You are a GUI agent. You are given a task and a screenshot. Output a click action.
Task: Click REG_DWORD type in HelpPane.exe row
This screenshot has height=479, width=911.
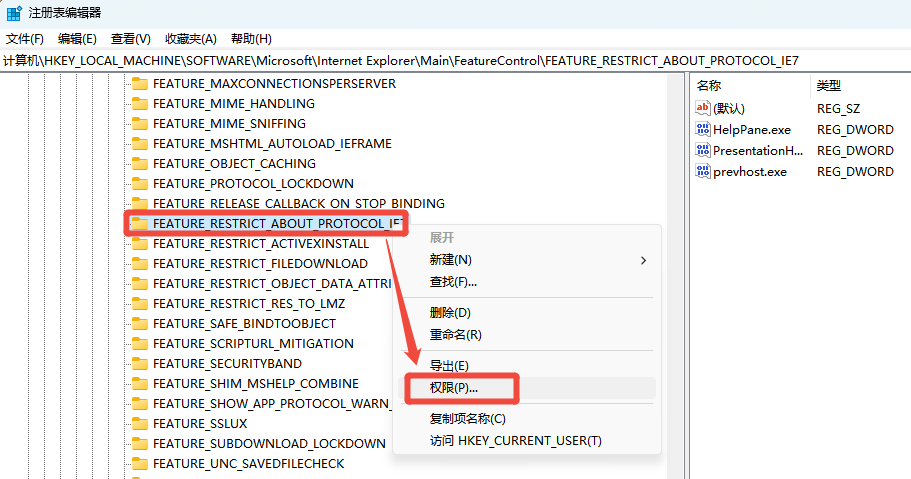click(x=855, y=130)
